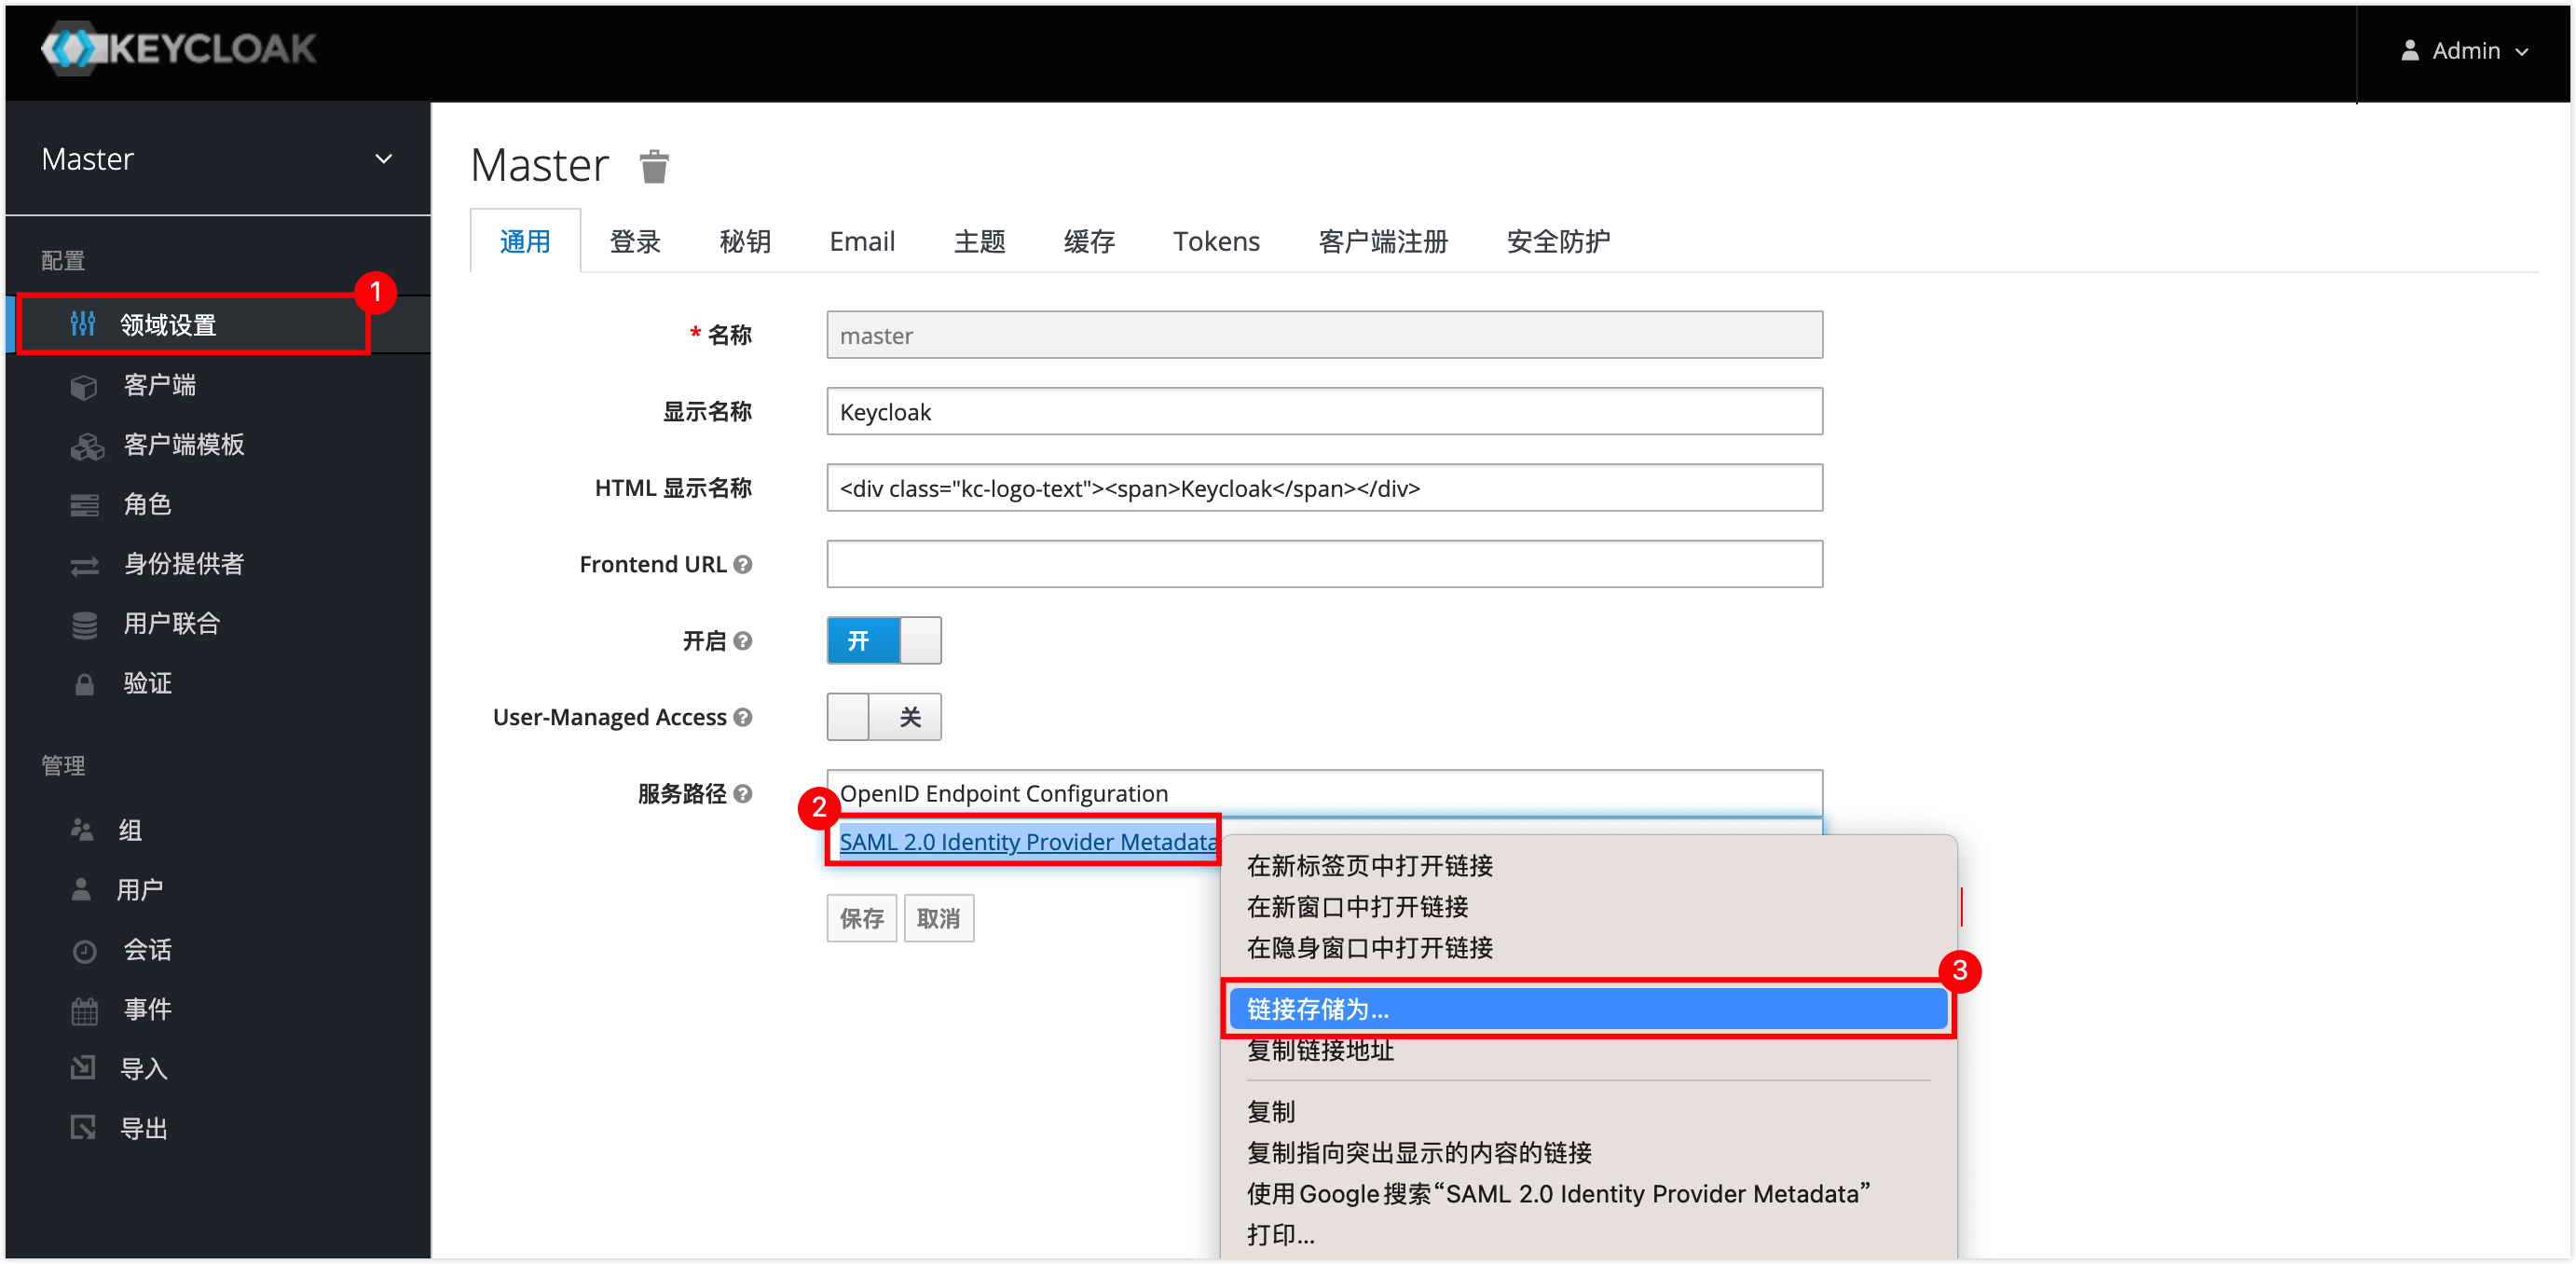This screenshot has width=2576, height=1264.
Task: Click the Frontend URL input field
Action: [x=1324, y=564]
